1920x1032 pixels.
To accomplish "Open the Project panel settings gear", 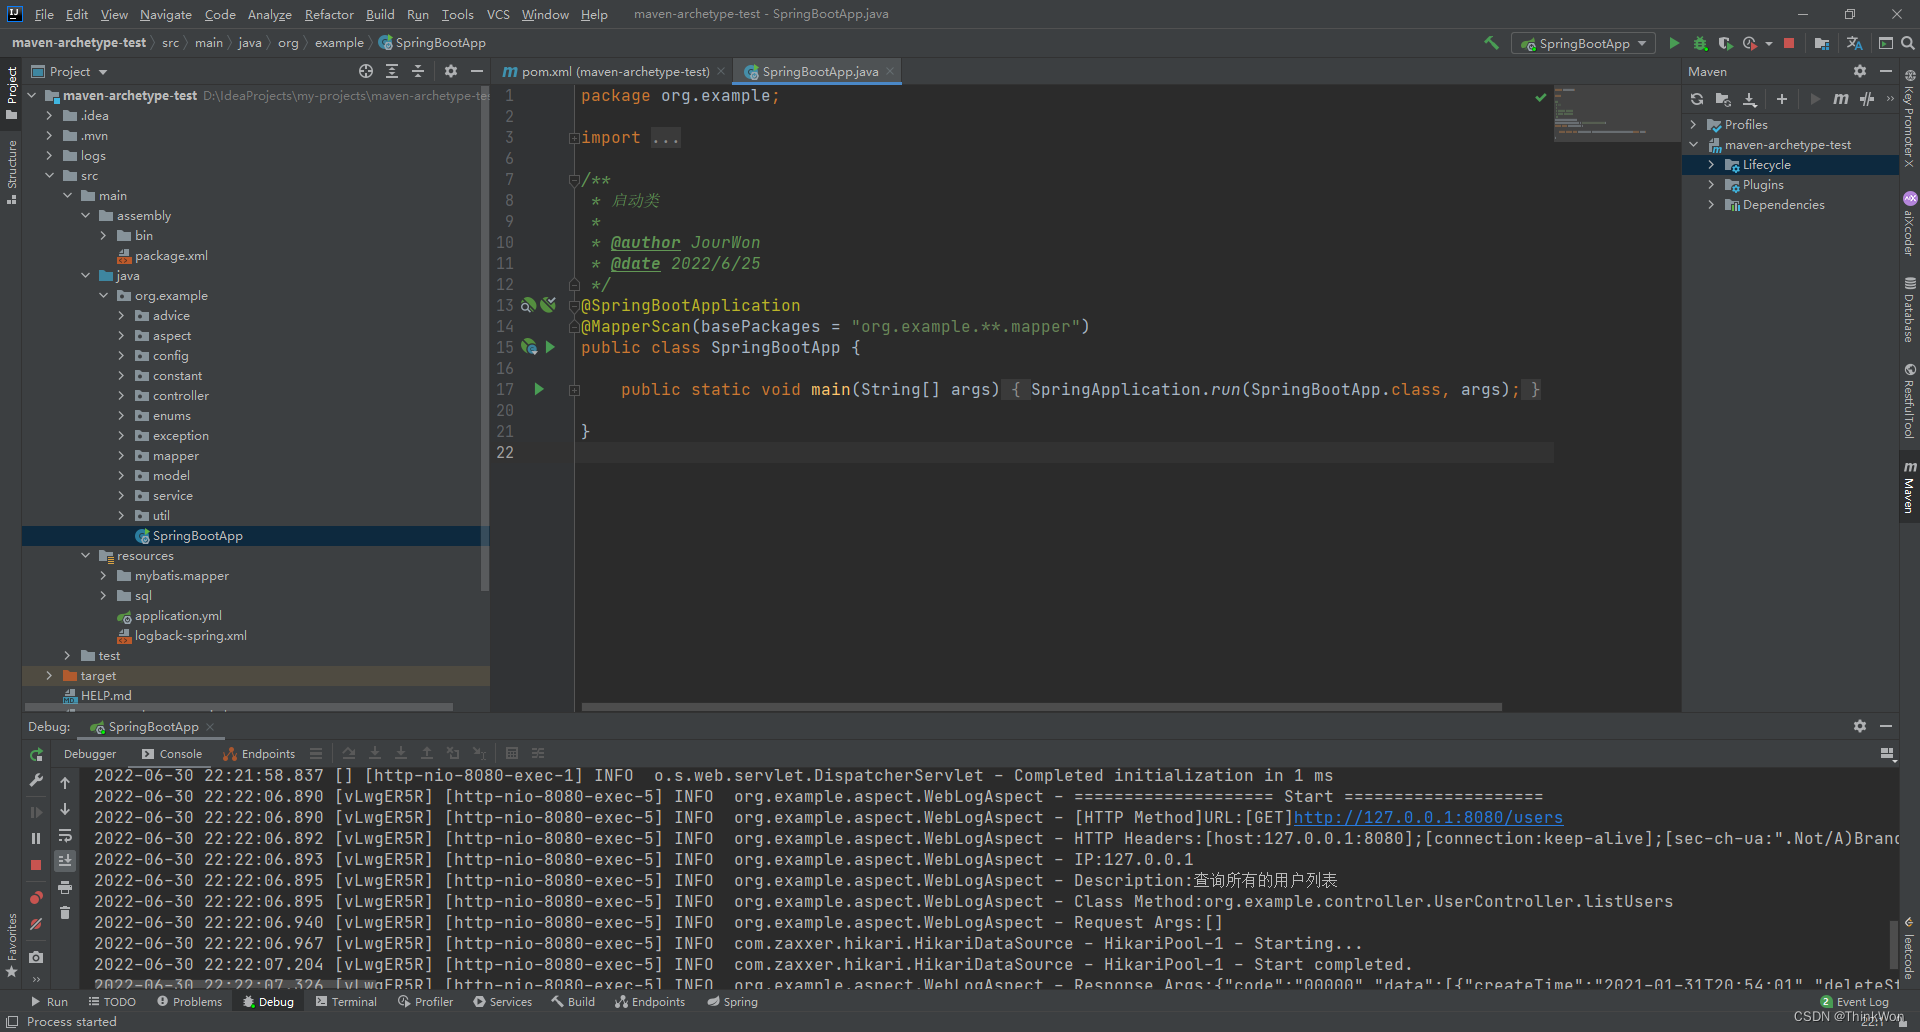I will point(451,71).
